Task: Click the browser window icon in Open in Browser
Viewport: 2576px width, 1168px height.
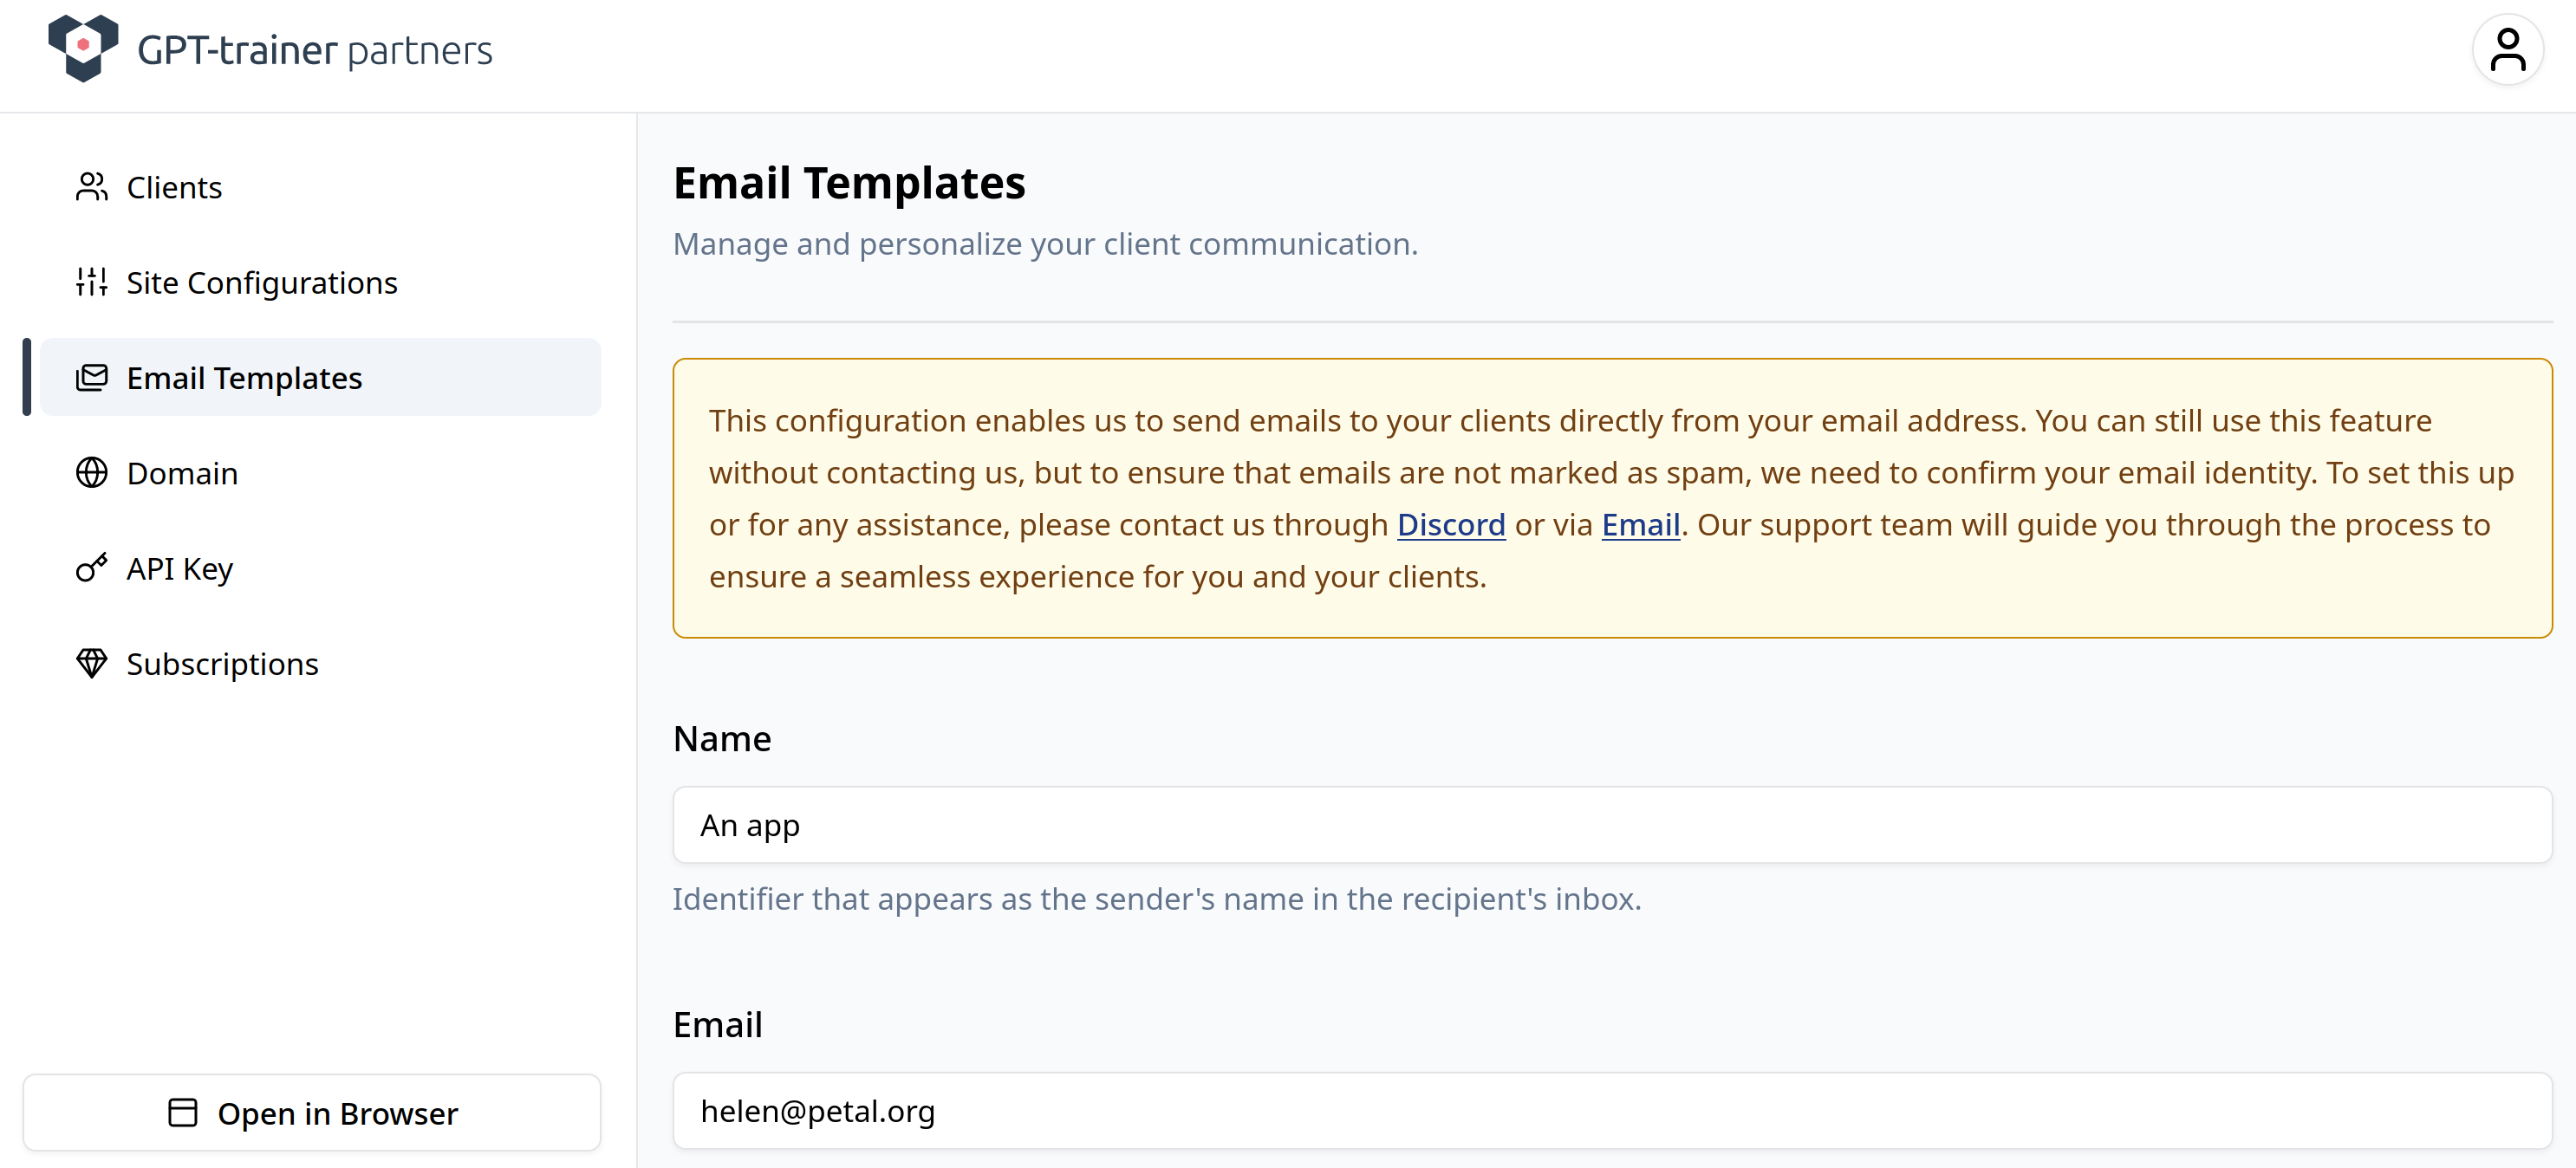Action: tap(182, 1113)
